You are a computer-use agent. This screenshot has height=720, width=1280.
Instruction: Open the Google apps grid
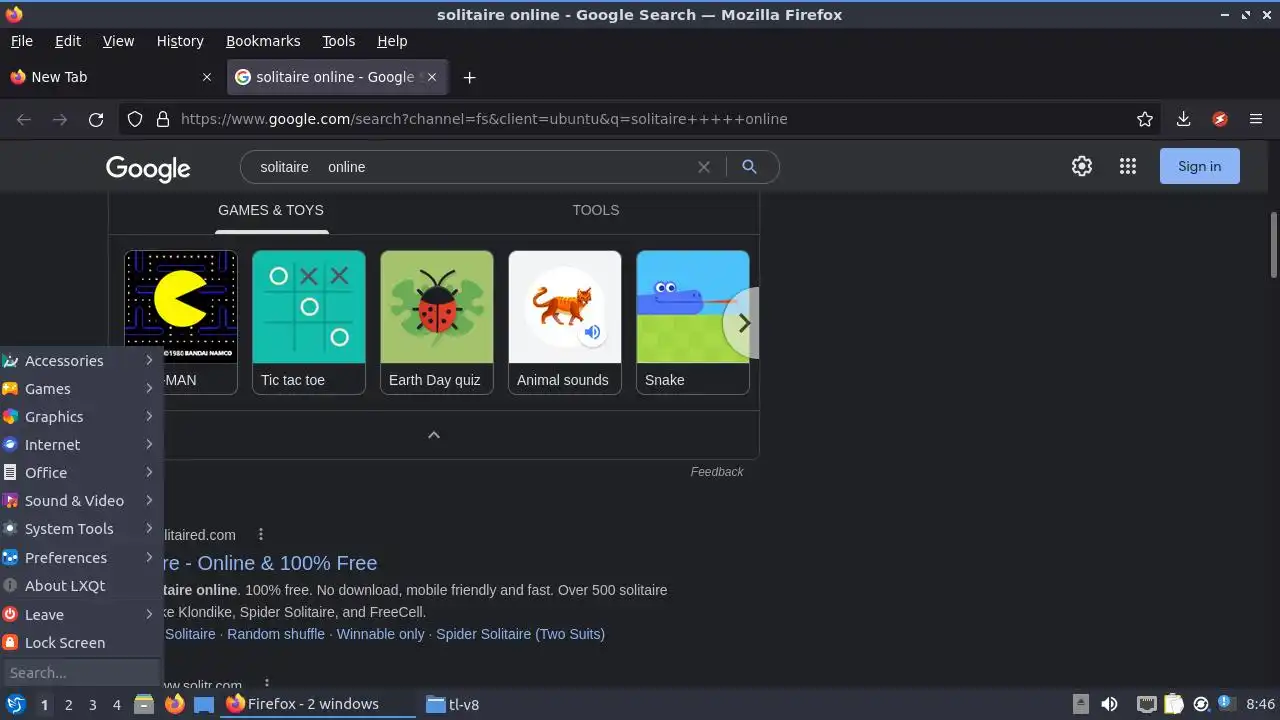[1128, 166]
